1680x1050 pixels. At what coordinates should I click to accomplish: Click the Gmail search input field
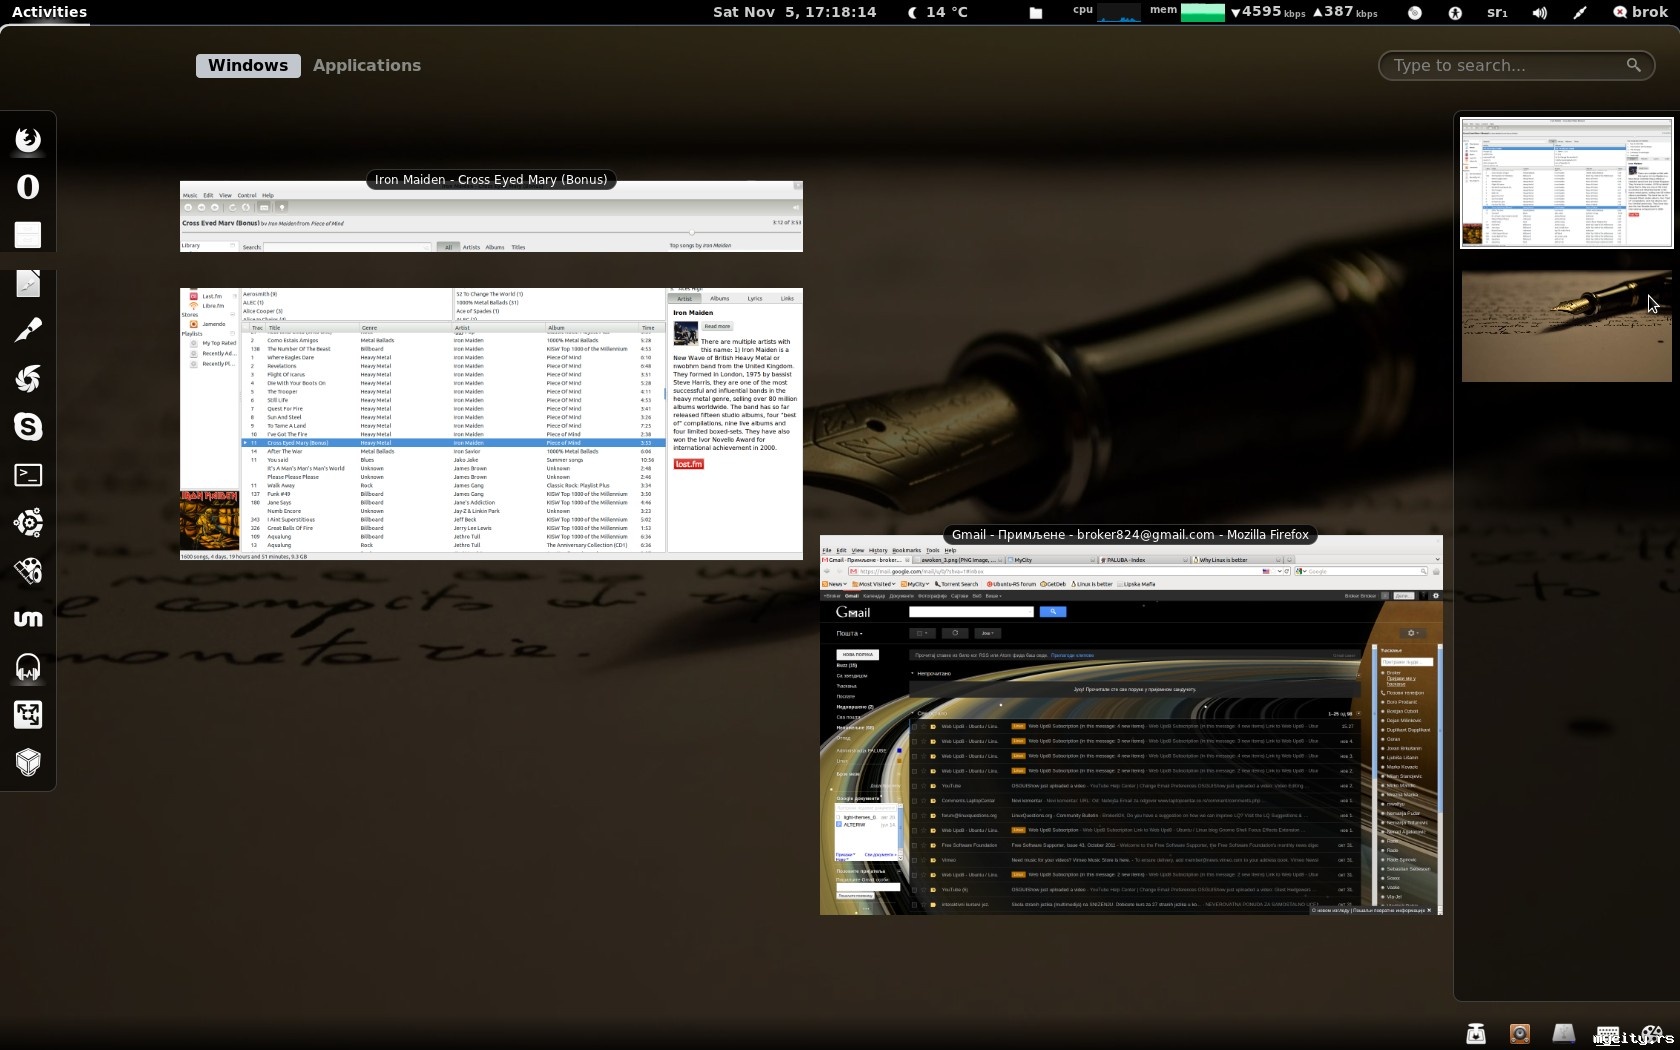click(x=971, y=612)
